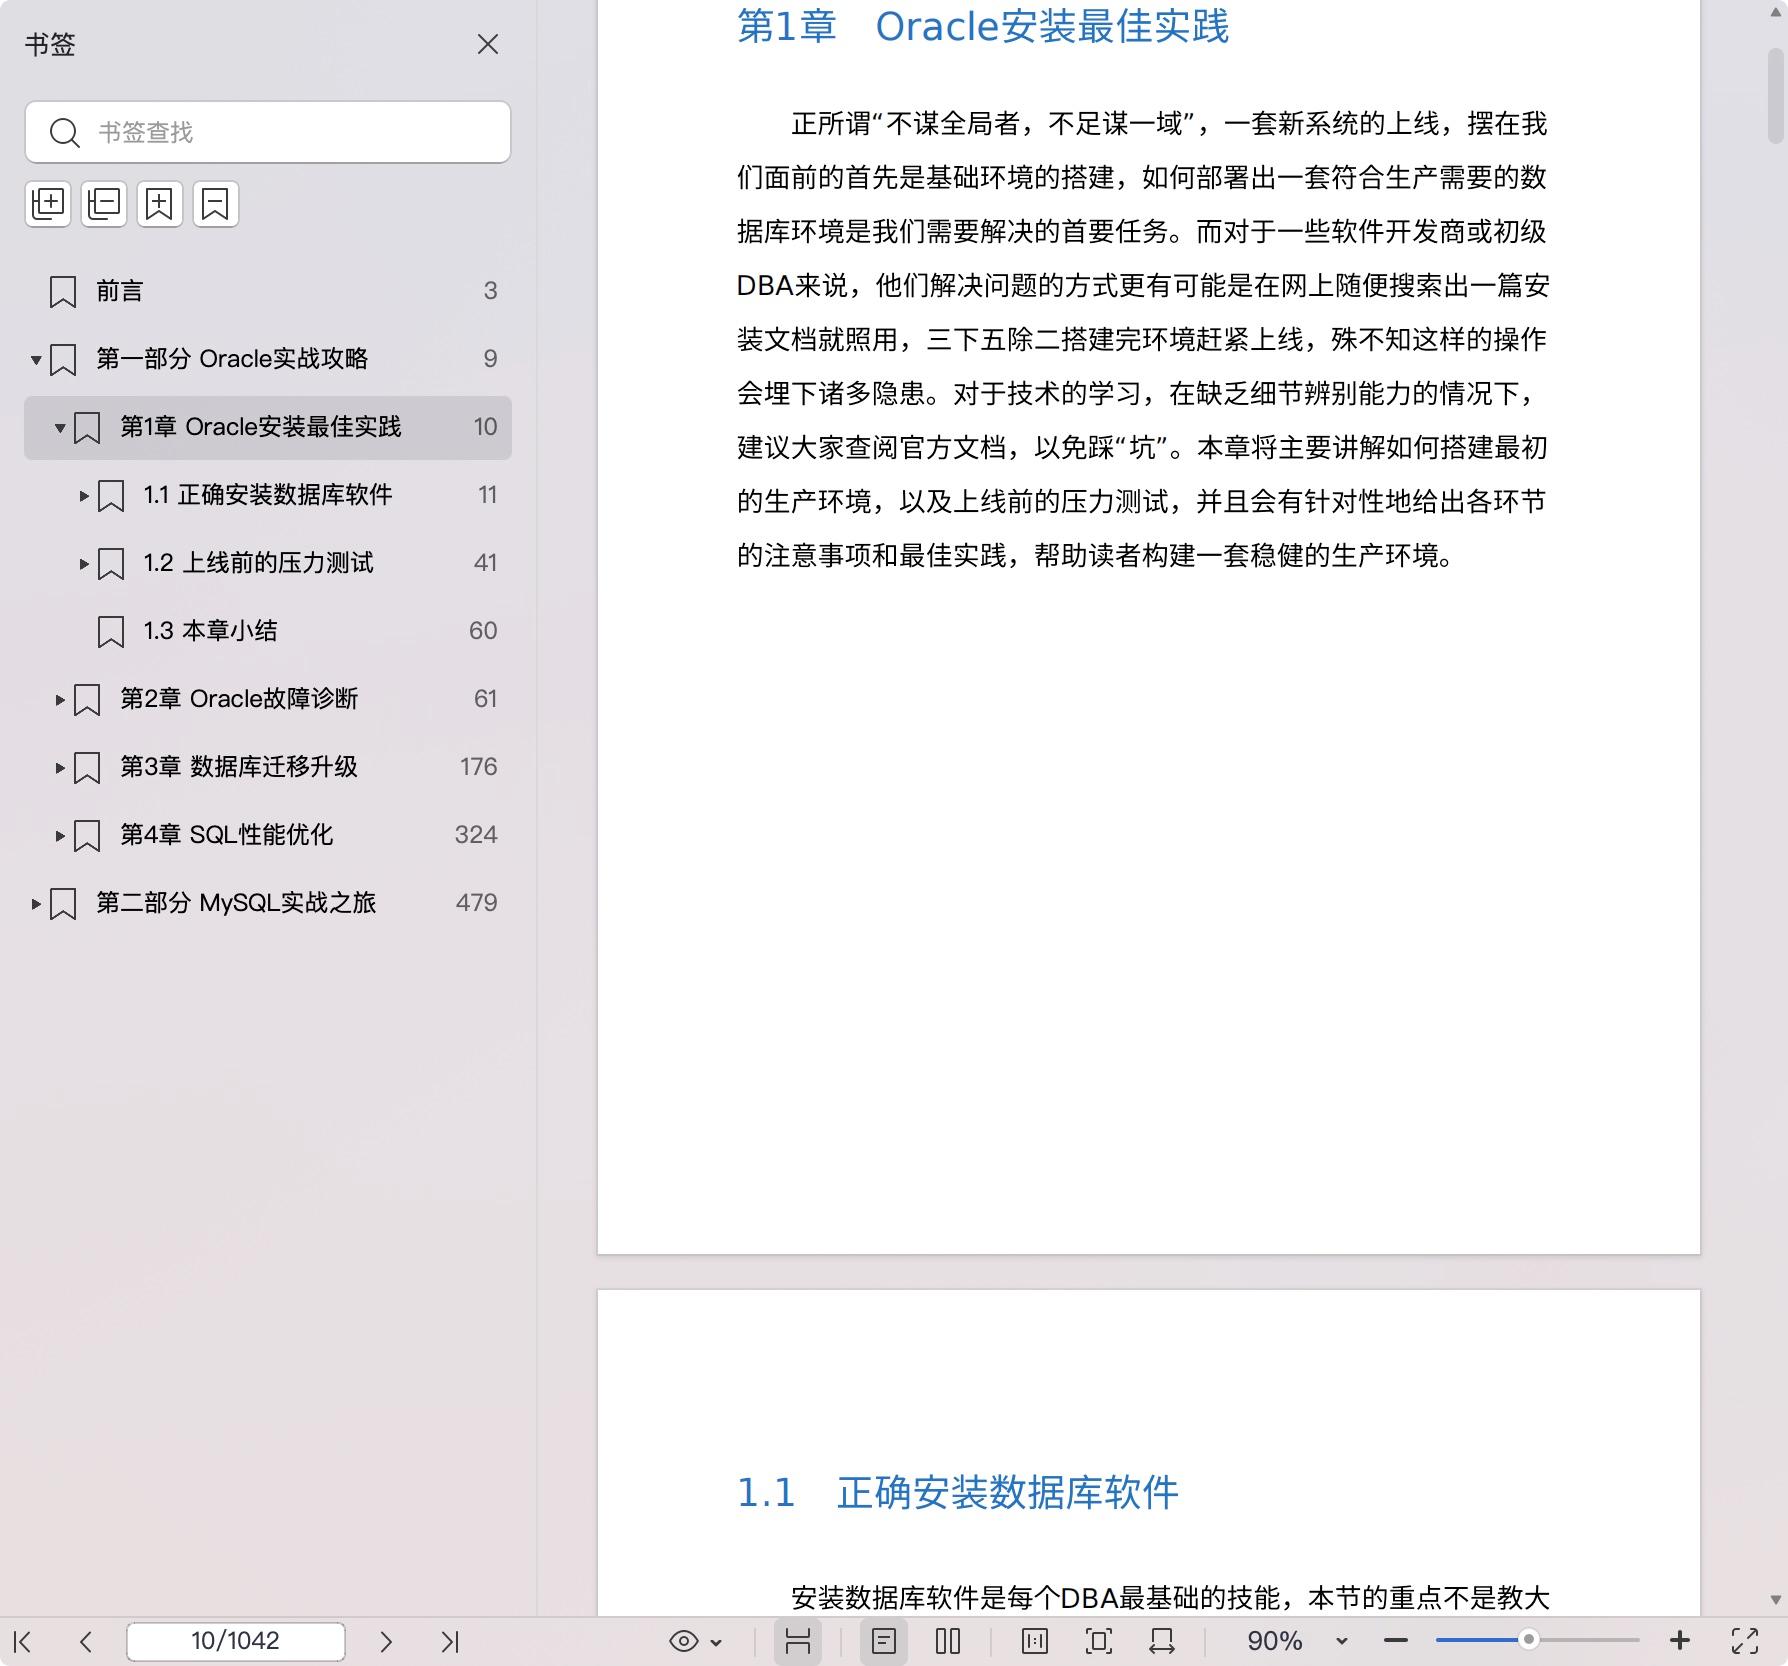1788x1666 pixels.
Task: Enter full screen mode
Action: [x=1745, y=1641]
